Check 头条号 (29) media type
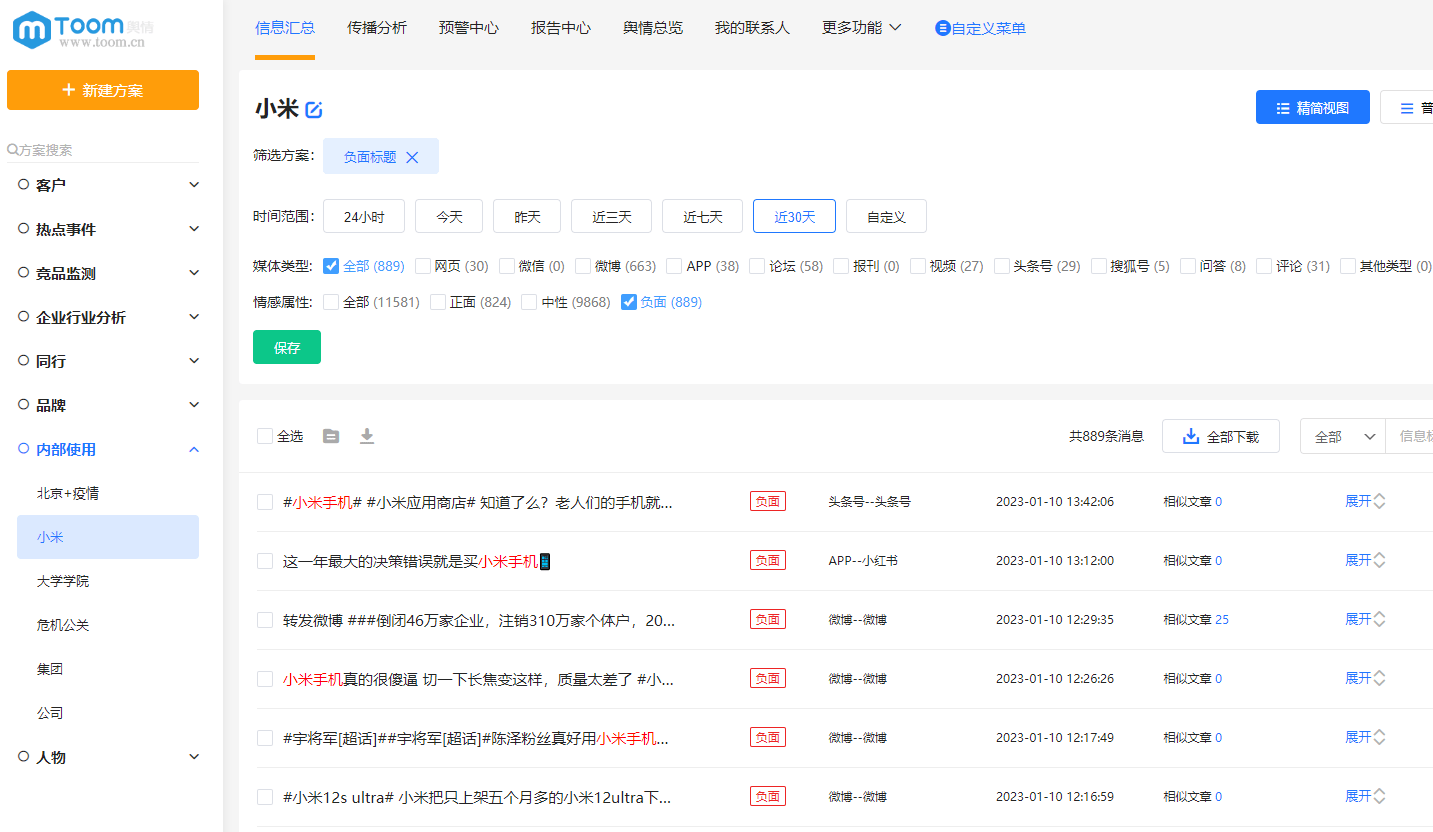 [x=1002, y=266]
